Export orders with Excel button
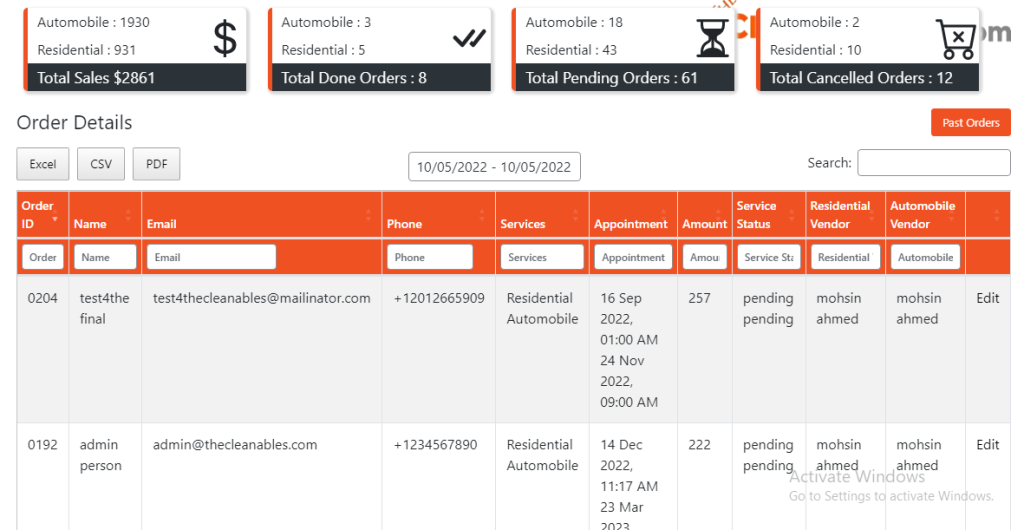1024x530 pixels. pyautogui.click(x=43, y=164)
